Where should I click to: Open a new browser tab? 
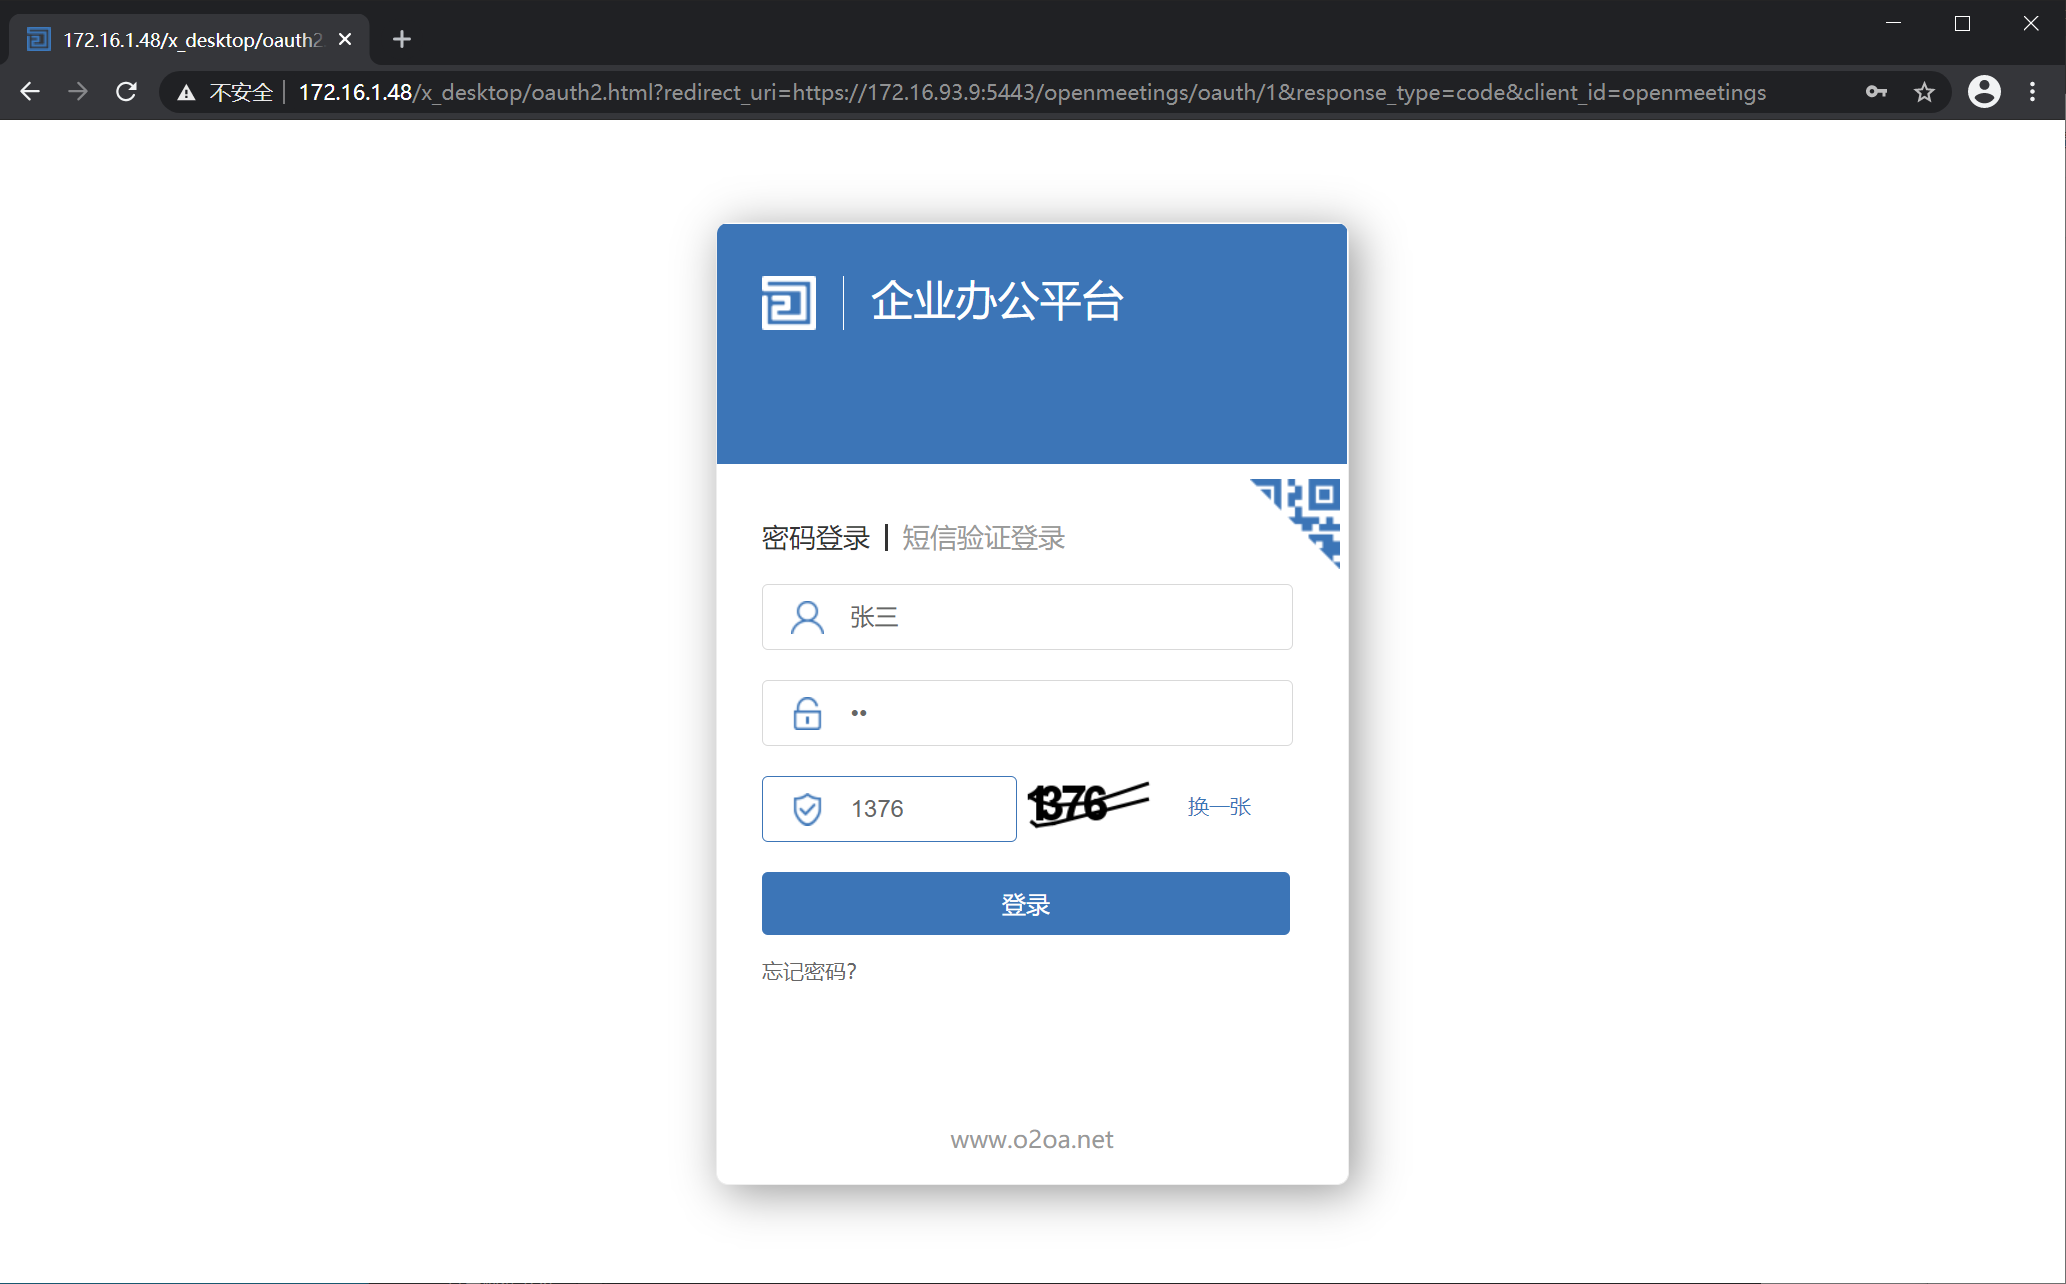click(x=402, y=39)
